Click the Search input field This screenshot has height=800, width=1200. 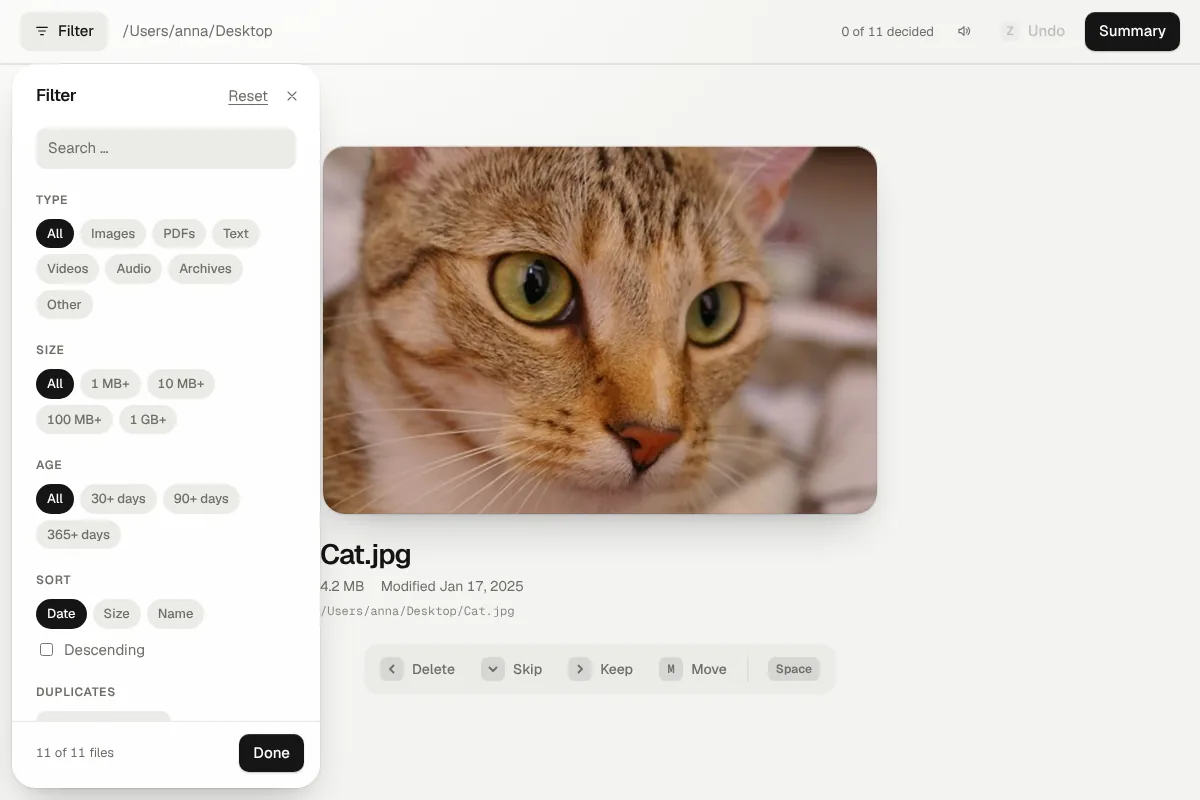pyautogui.click(x=166, y=148)
